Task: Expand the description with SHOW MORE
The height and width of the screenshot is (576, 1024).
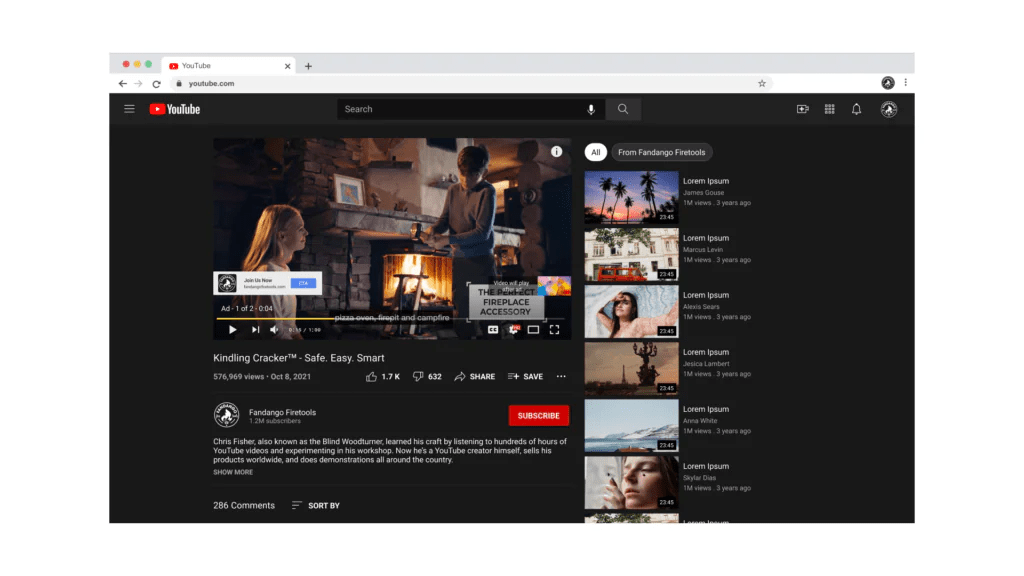Action: point(232,472)
